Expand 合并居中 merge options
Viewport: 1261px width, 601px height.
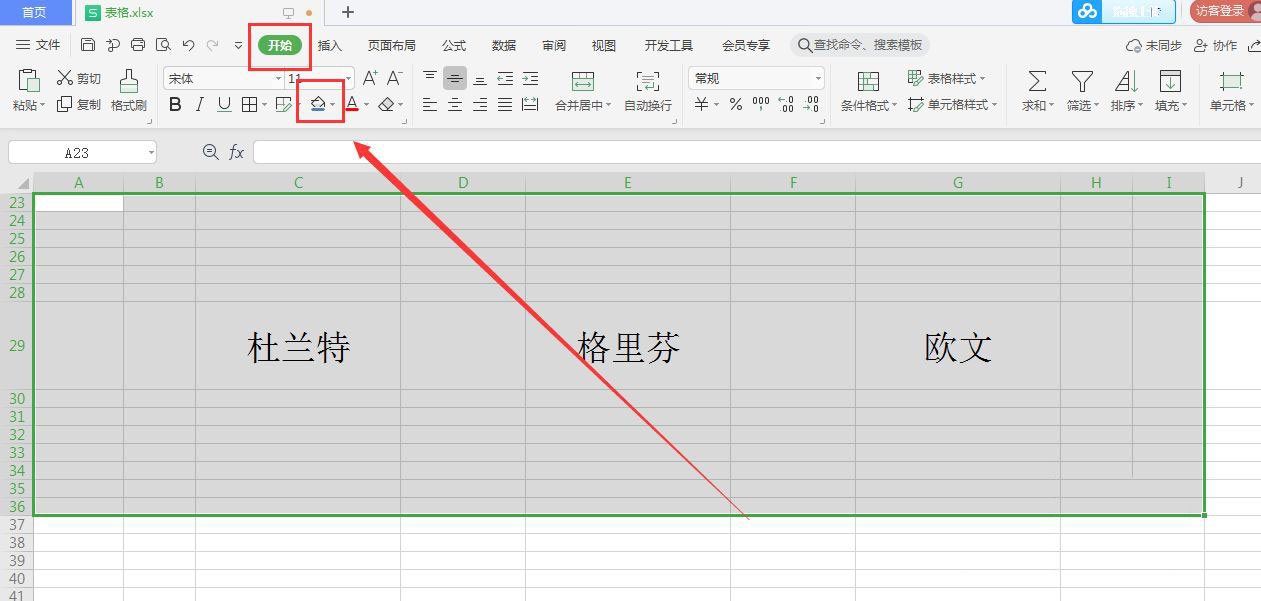pyautogui.click(x=608, y=105)
